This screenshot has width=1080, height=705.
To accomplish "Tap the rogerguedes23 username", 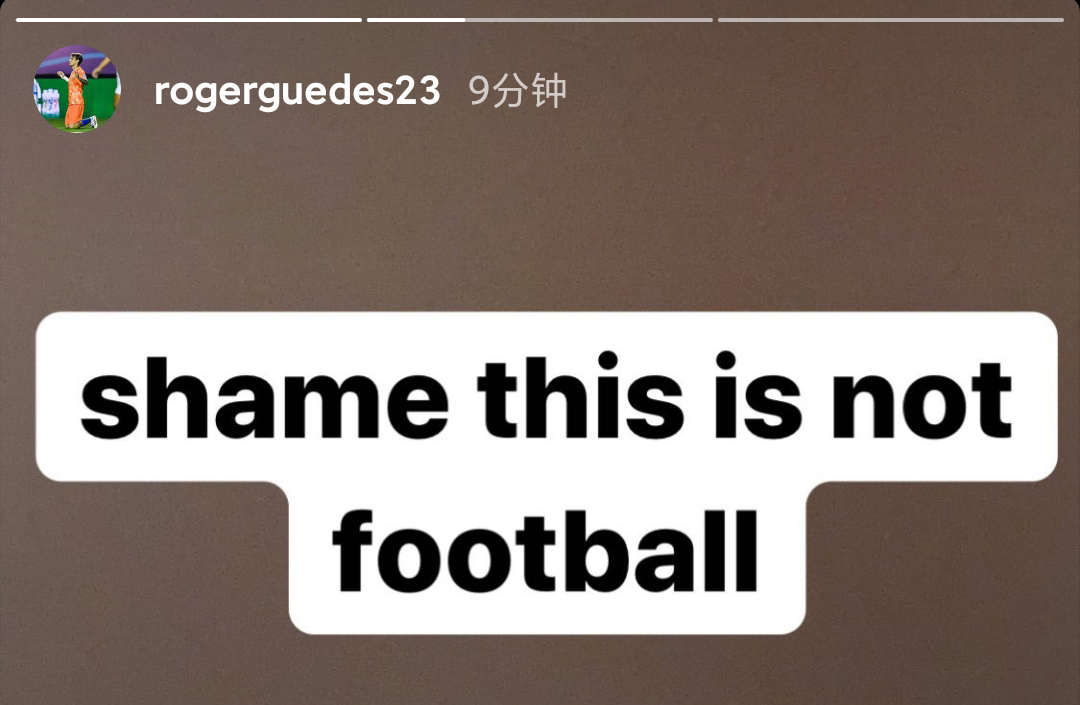I will tap(297, 92).
